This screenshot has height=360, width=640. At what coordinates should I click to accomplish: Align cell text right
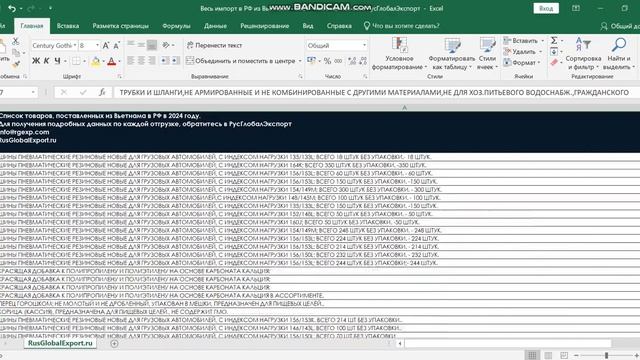151,61
